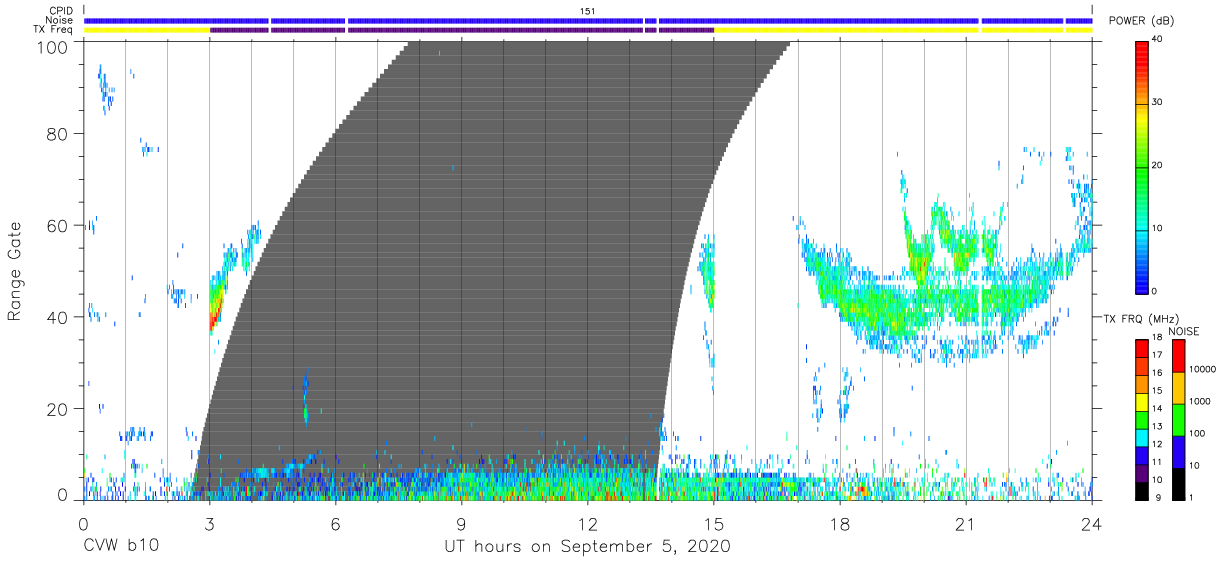
Task: Click the 1000 label in NOISE legend
Action: click(1200, 401)
